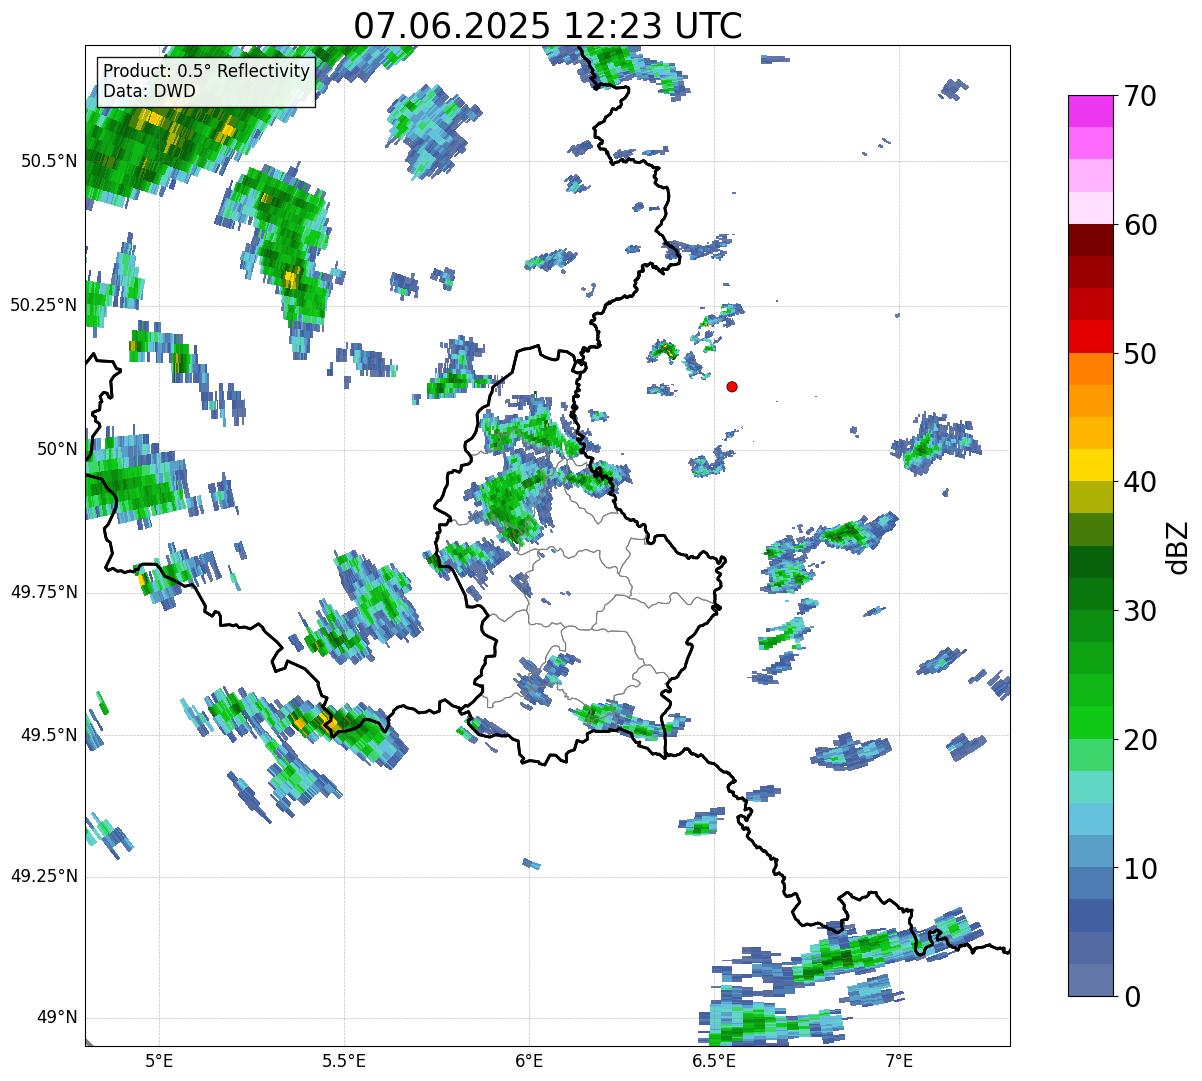Click the 6°E longitude label
The image size is (1202, 1081).
point(529,1060)
